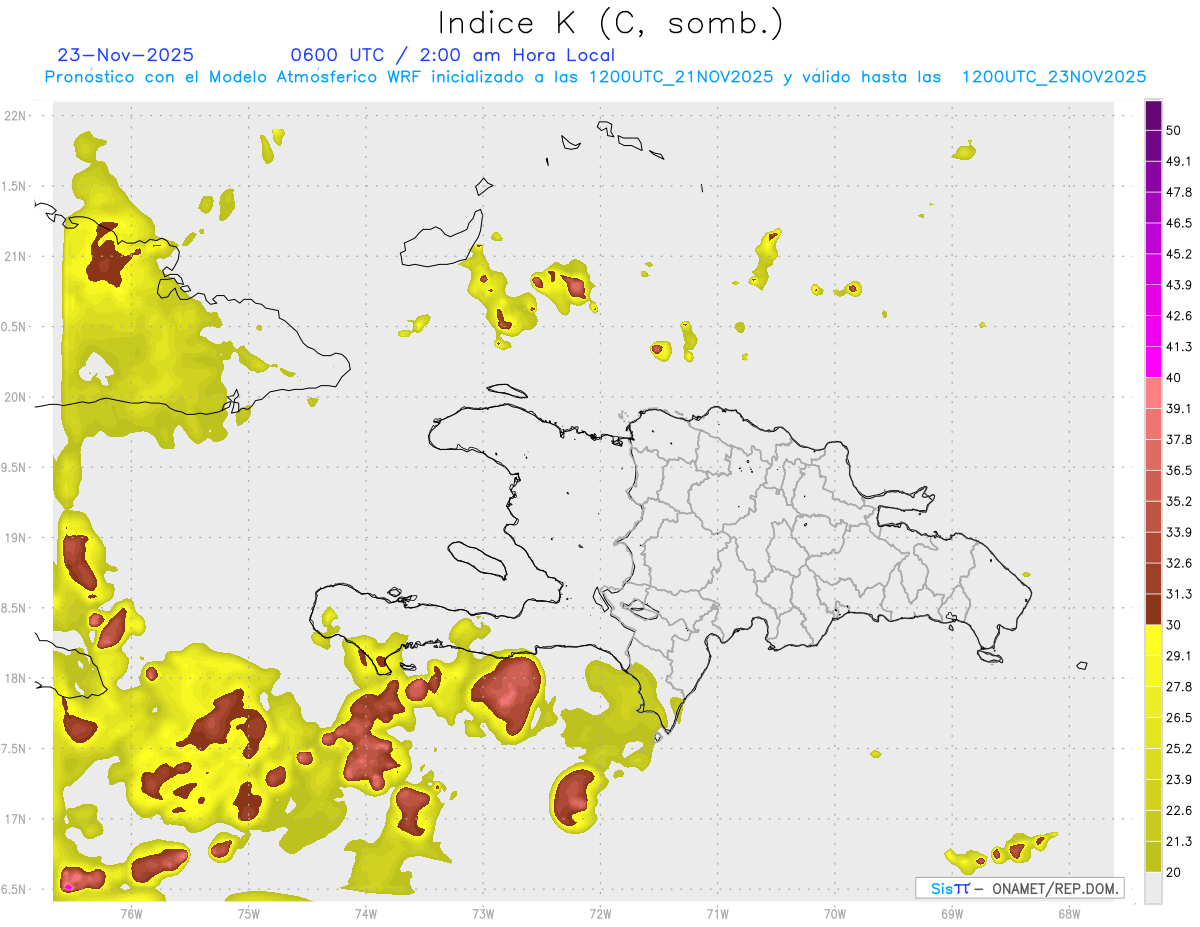The height and width of the screenshot is (927, 1200).
Task: Click the '68W' longitude label
Action: (1069, 913)
